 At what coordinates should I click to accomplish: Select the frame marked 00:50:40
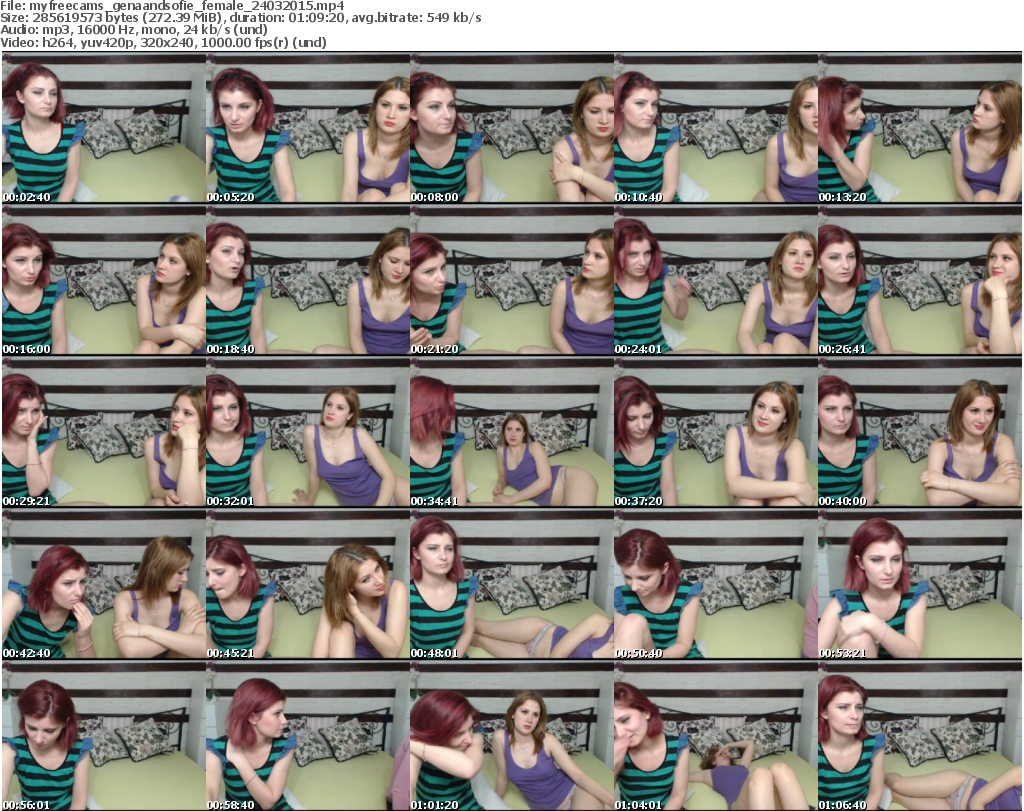715,584
